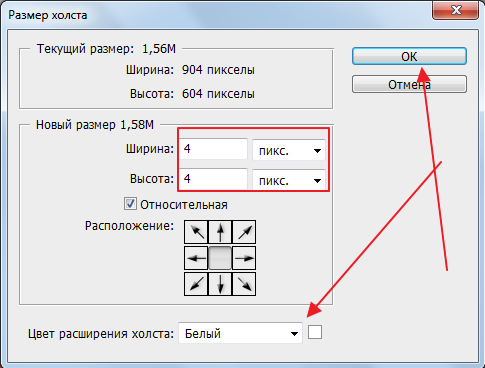Viewport: 485px width, 368px height.
Task: Set anchor to the middle-right arrow
Action: (244, 258)
